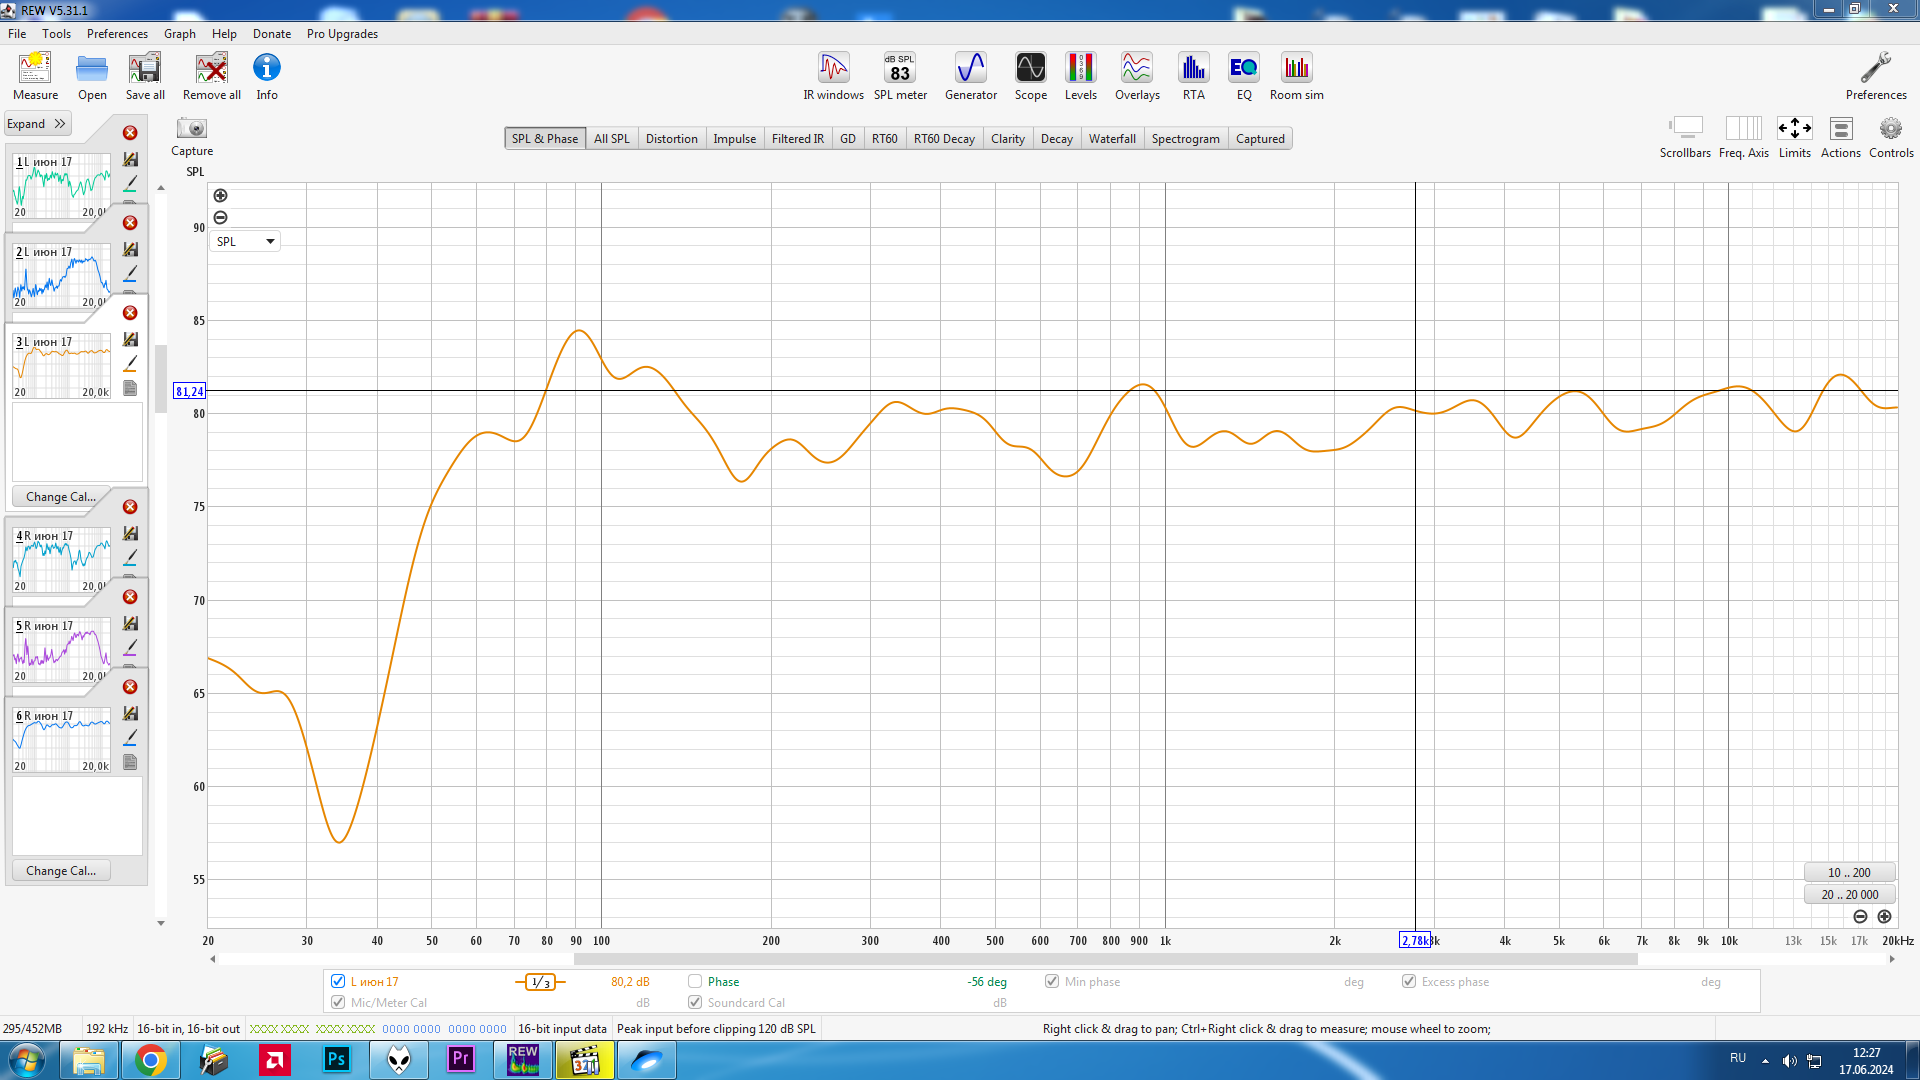Switch to the Waterfall tab
1920x1080 pixels.
click(1111, 139)
